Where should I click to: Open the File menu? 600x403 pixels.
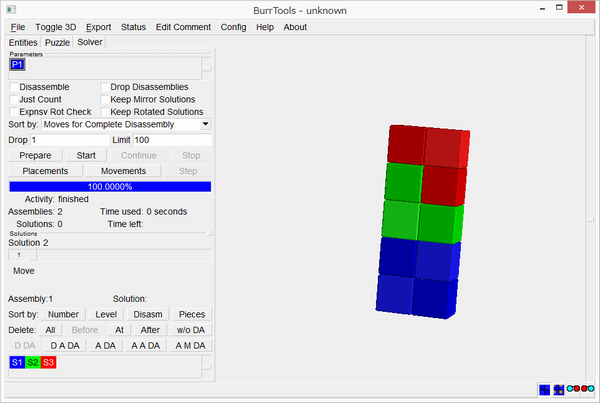click(x=18, y=27)
